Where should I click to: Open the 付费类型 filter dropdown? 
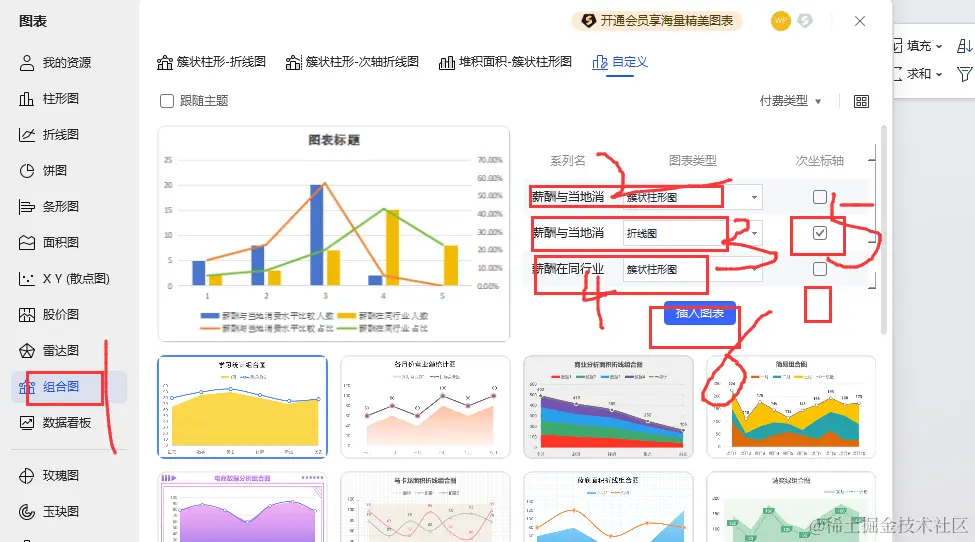click(x=790, y=101)
